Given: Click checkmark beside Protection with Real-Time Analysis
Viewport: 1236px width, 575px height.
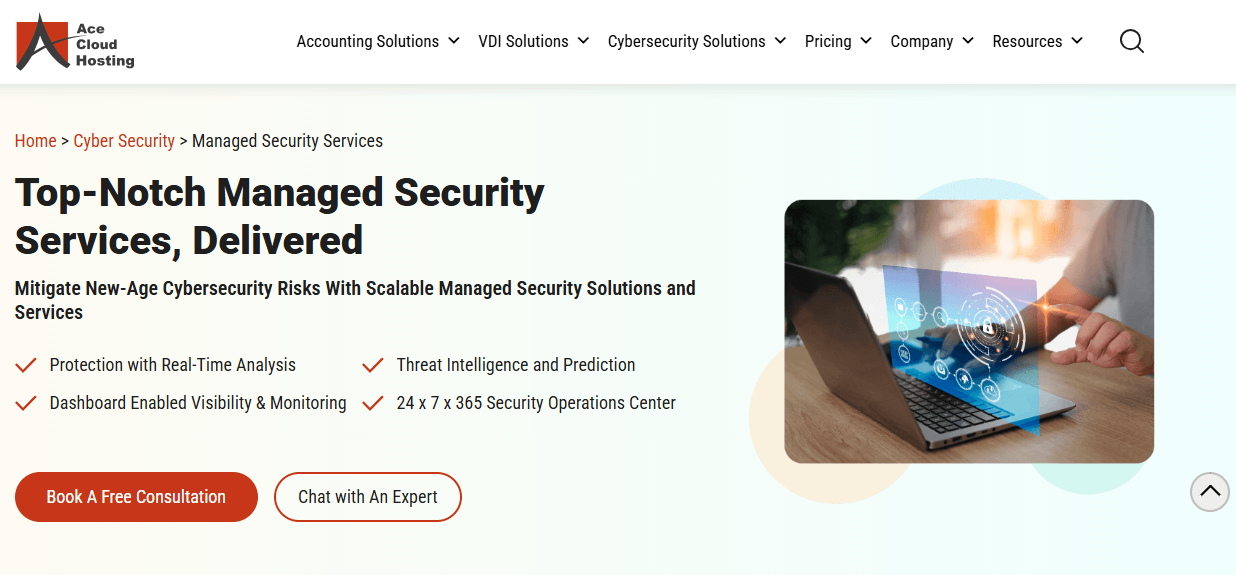Looking at the screenshot, I should click(x=26, y=365).
